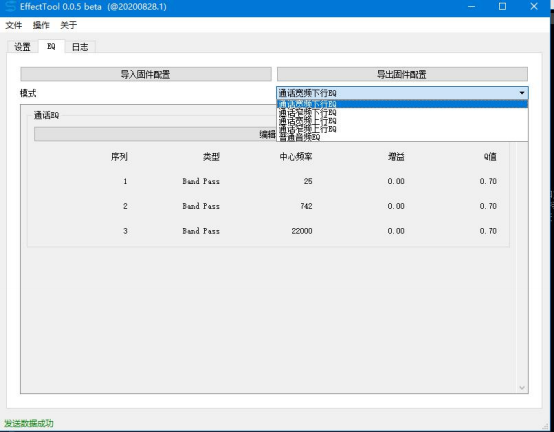Click the 增益 column header
This screenshot has height=432, width=554.
click(396, 156)
